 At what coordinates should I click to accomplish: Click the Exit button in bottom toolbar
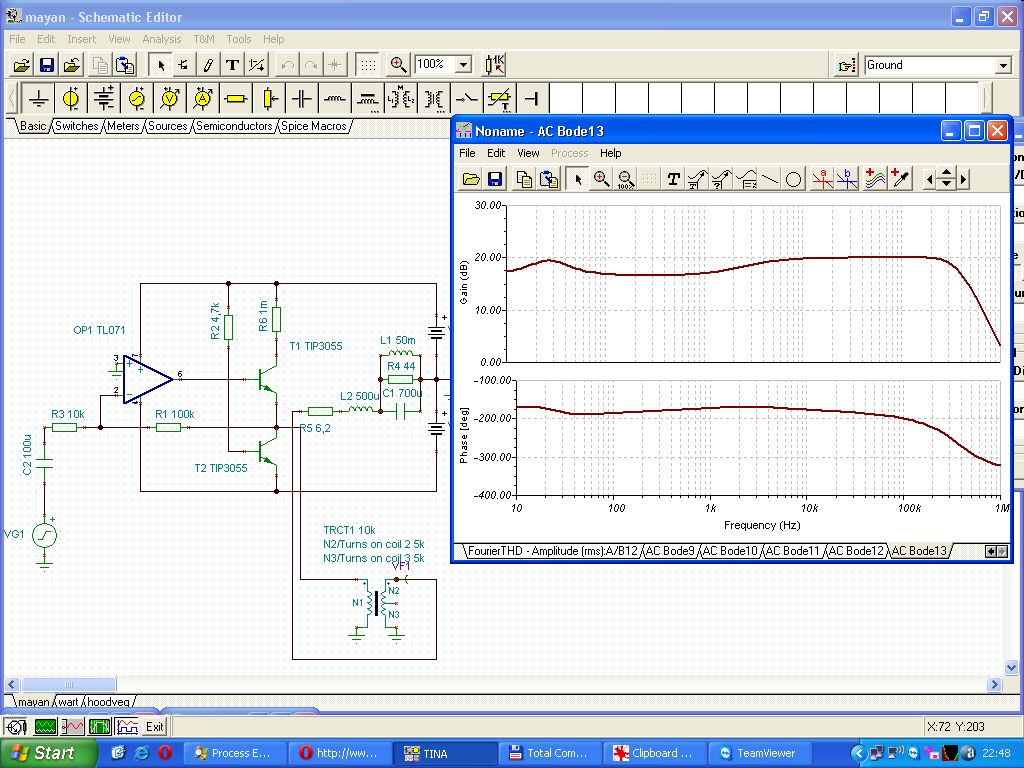pos(155,727)
